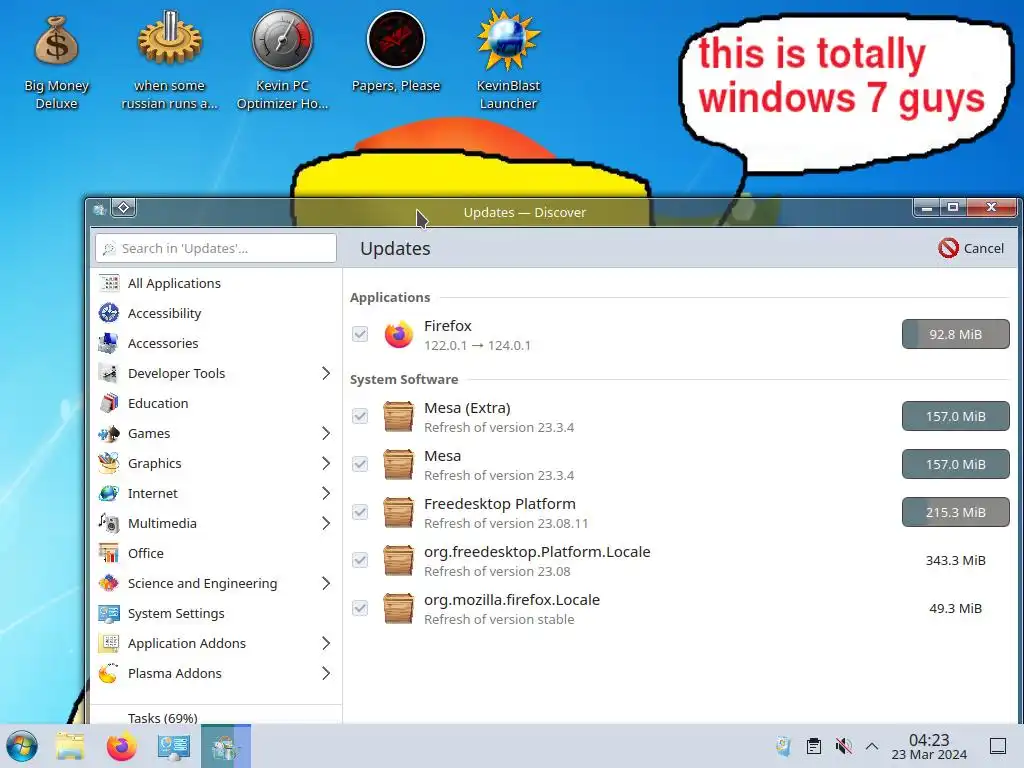Image resolution: width=1024 pixels, height=768 pixels.
Task: Launch Firefox from the taskbar
Action: coord(121,746)
